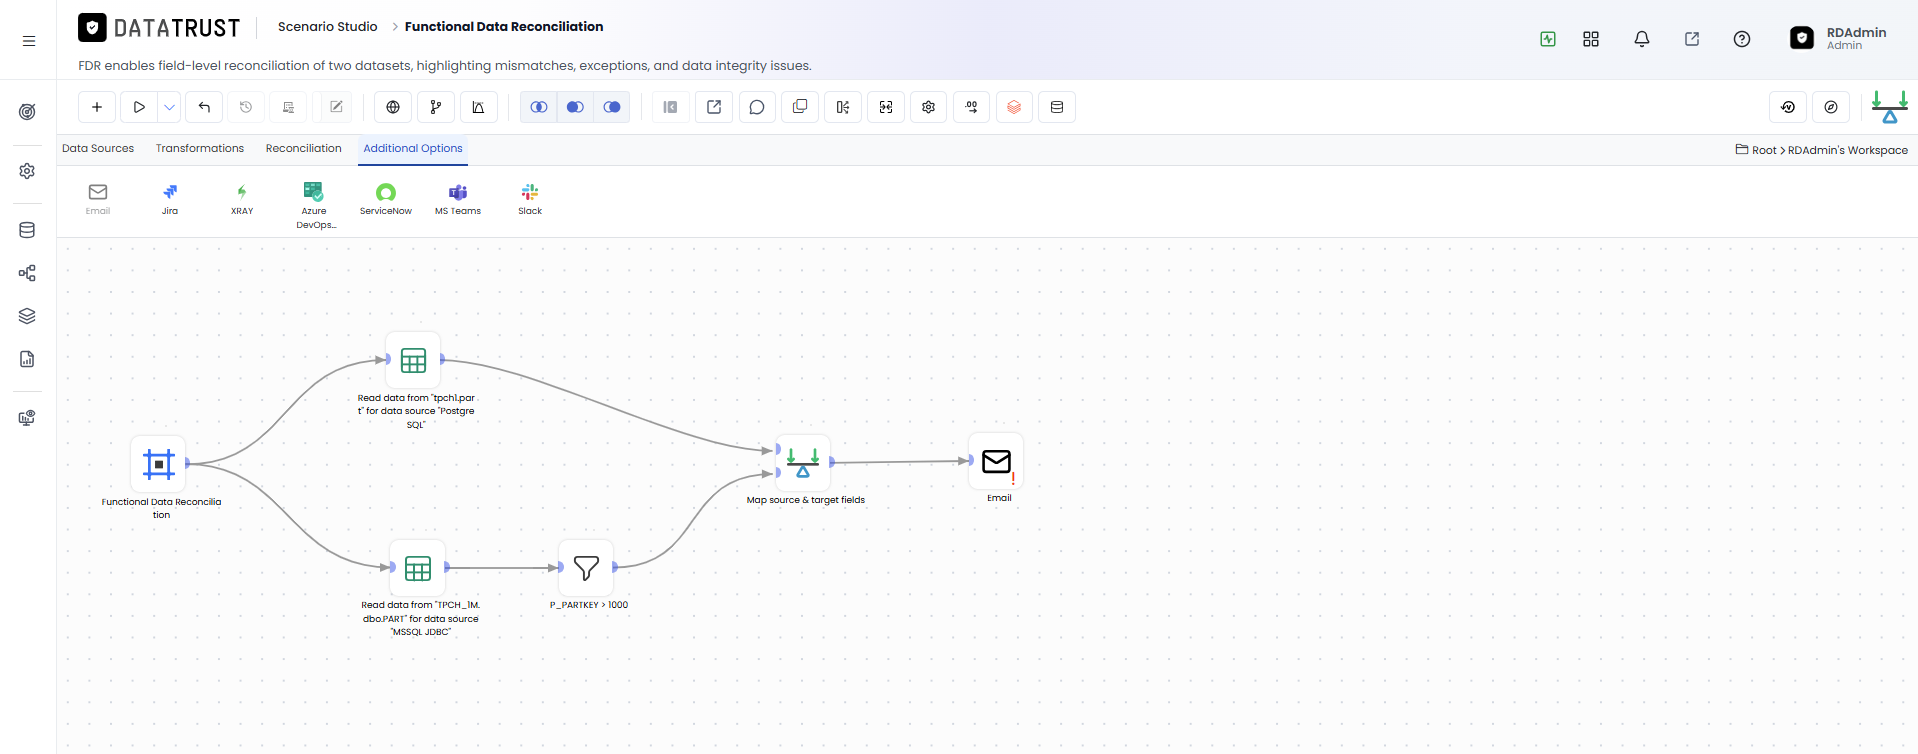Select the middle overlapping-circles join mode

click(575, 107)
